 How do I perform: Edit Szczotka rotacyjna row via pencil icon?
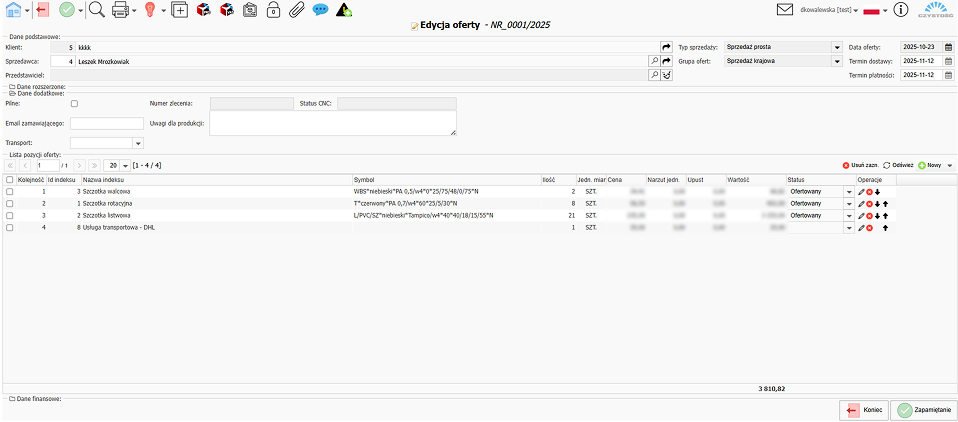point(861,203)
